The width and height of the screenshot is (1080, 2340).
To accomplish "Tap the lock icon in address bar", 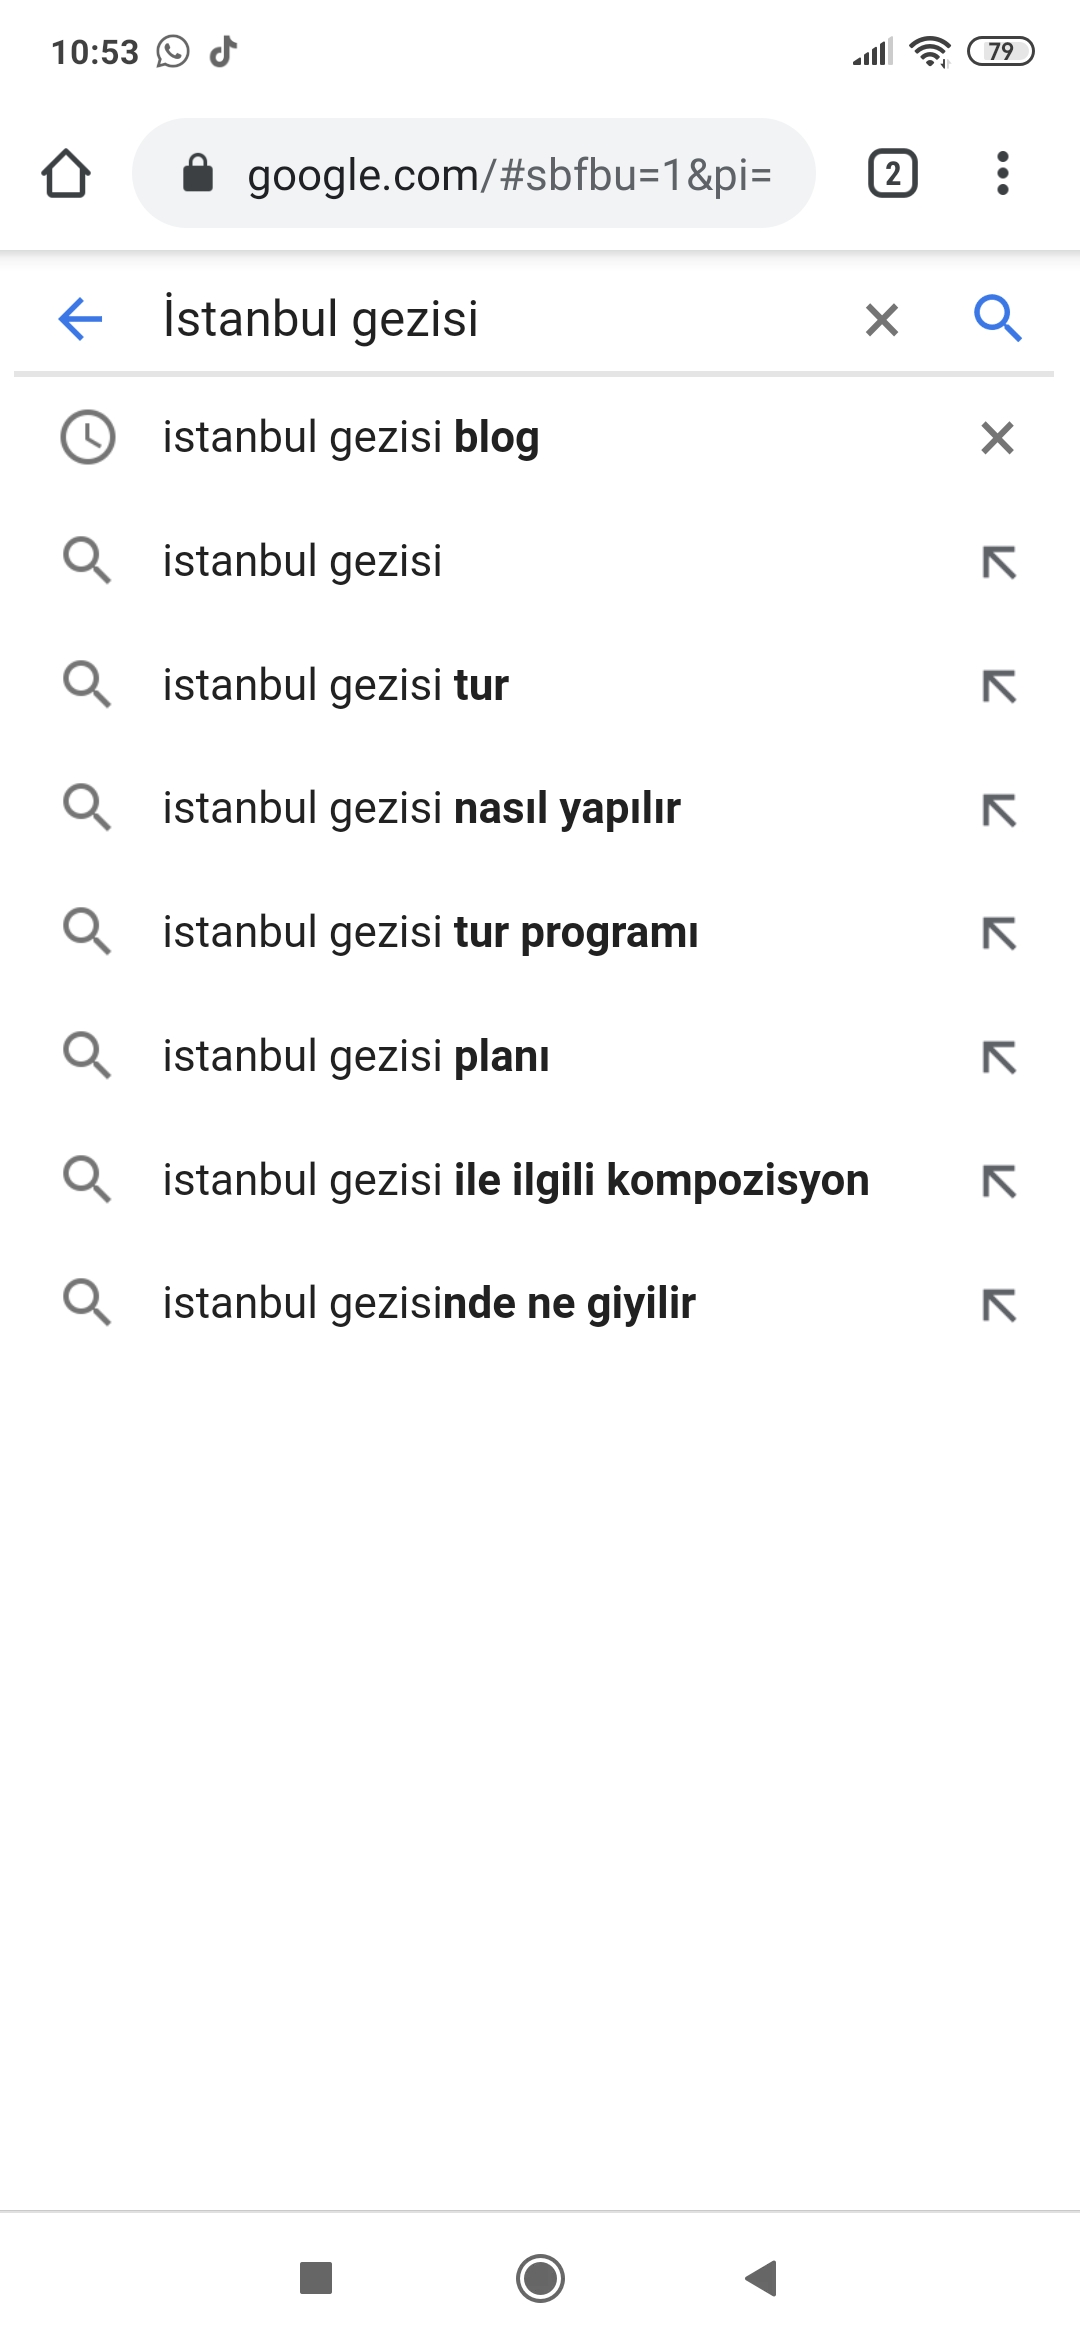I will (x=198, y=173).
